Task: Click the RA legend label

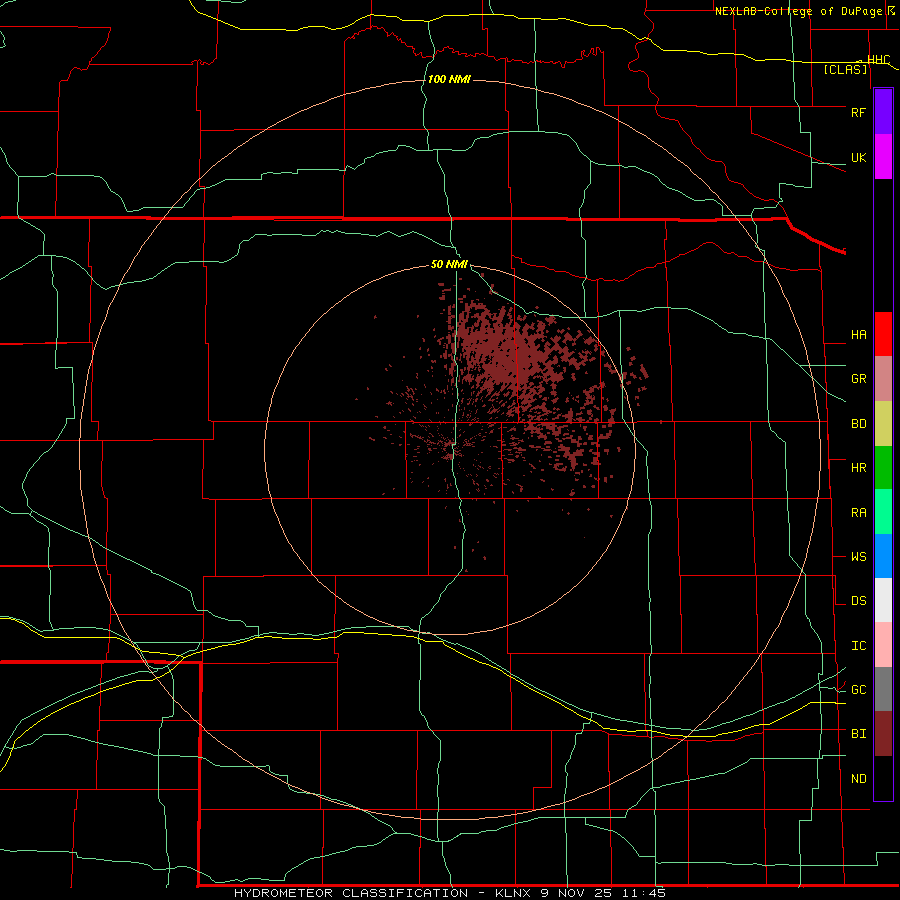Action: click(858, 513)
